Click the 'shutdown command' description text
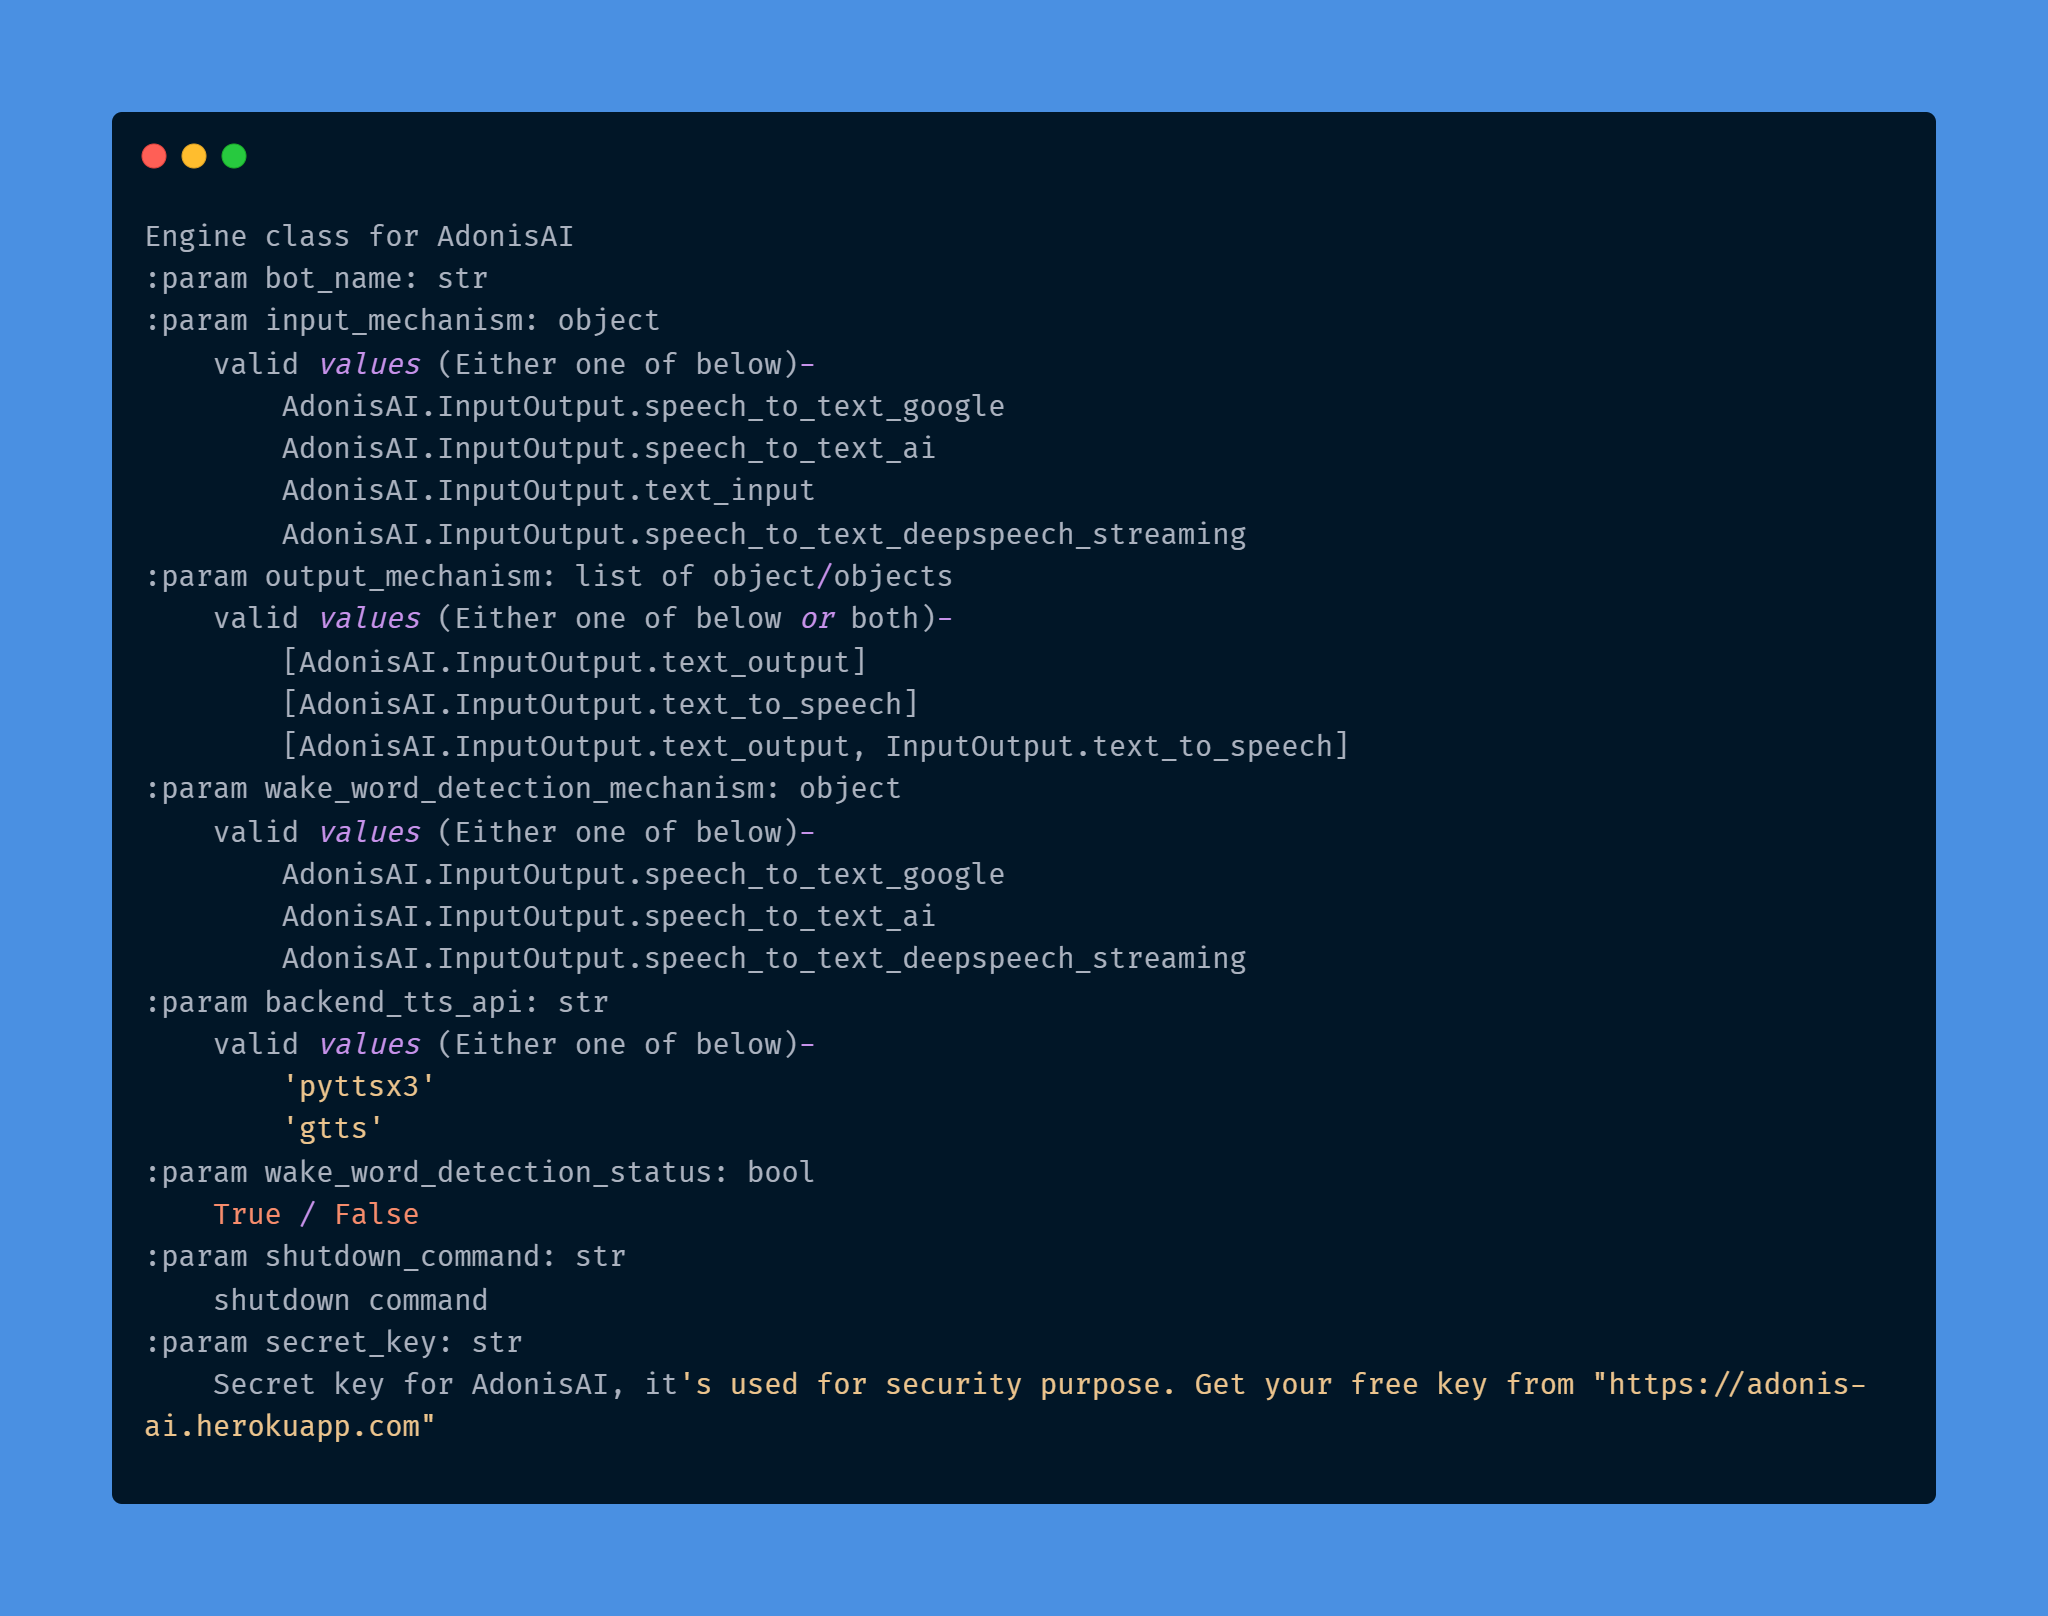Viewport: 2048px width, 1616px height. pyautogui.click(x=350, y=1301)
